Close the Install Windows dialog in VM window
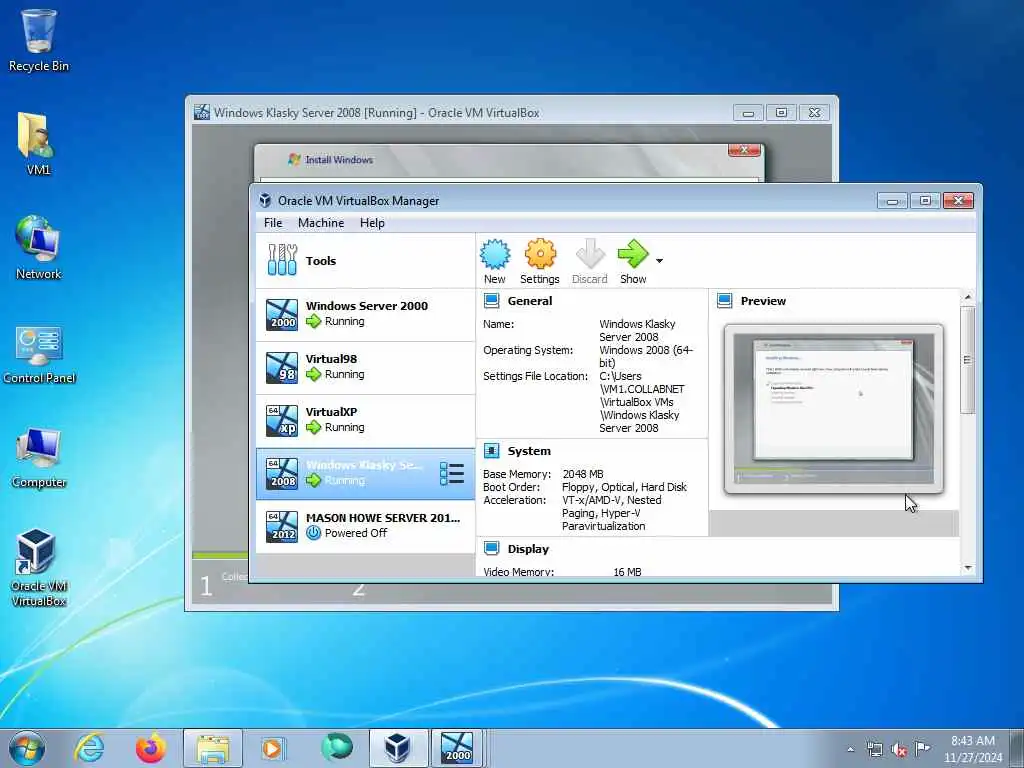Viewport: 1024px width, 768px height. 744,150
